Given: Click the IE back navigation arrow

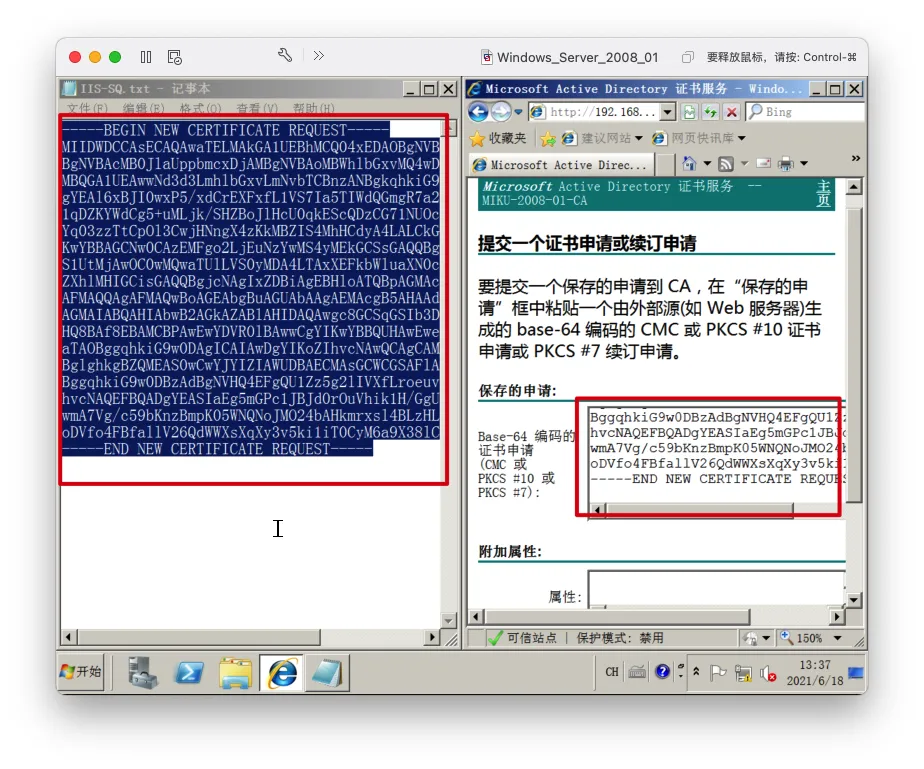Looking at the screenshot, I should point(478,111).
